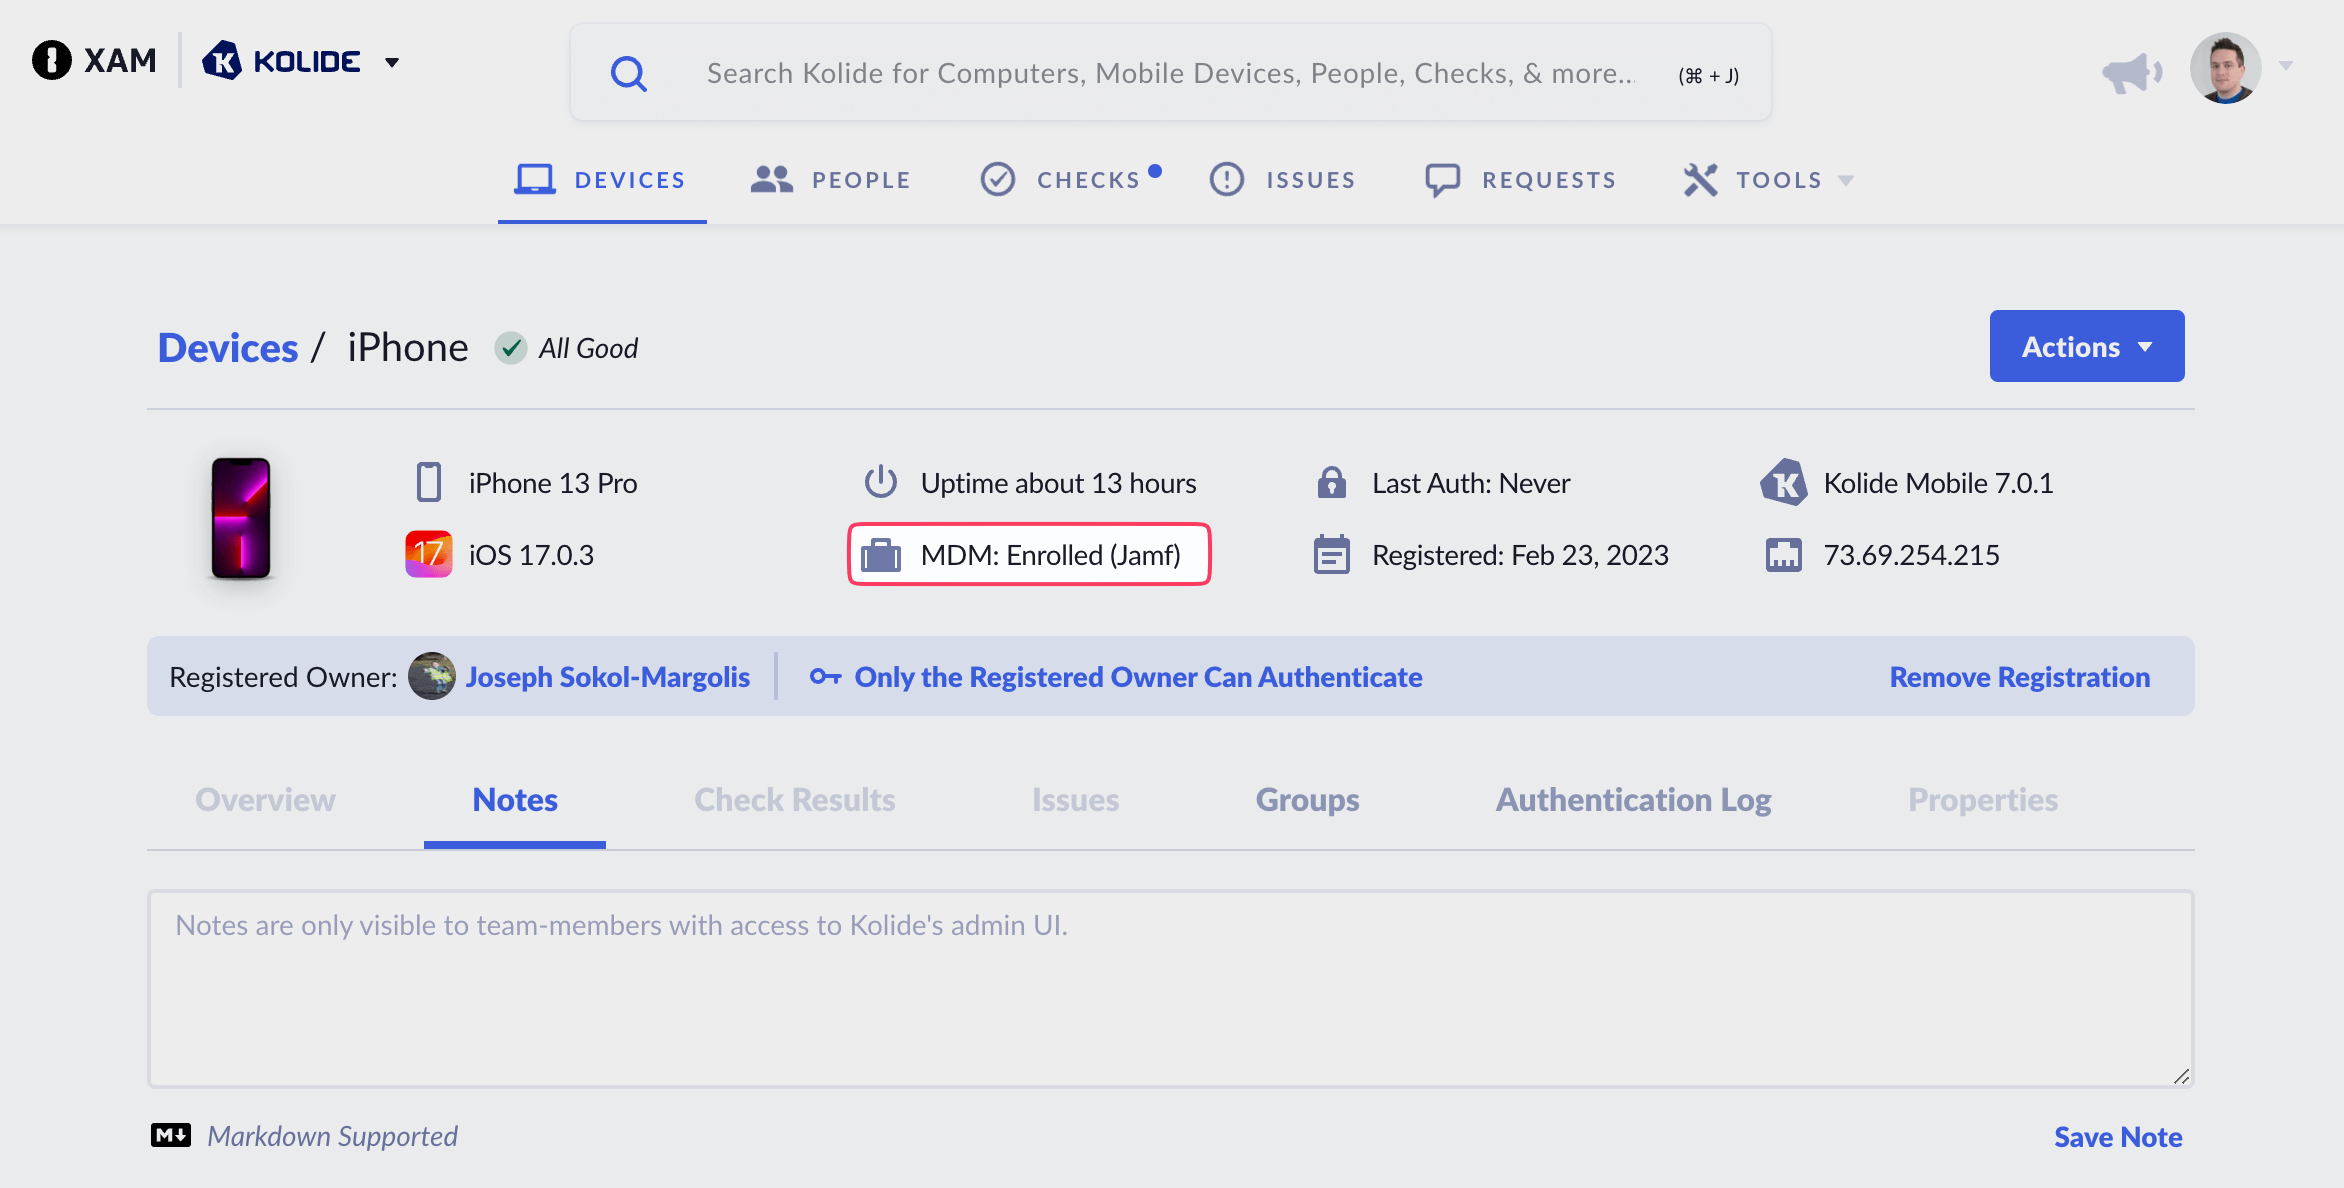This screenshot has width=2344, height=1188.
Task: Click the announcements megaphone icon
Action: (2133, 70)
